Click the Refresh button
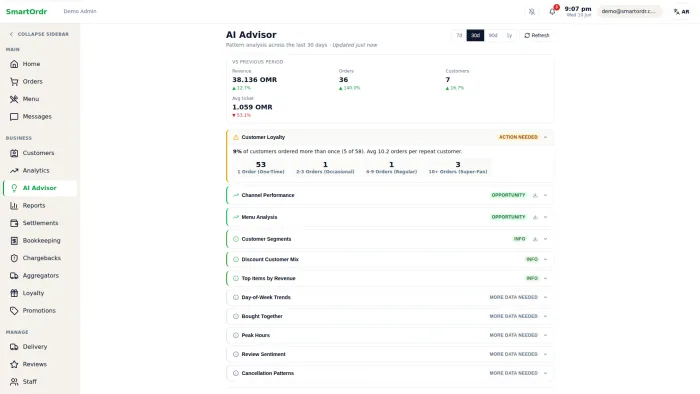 [x=537, y=35]
